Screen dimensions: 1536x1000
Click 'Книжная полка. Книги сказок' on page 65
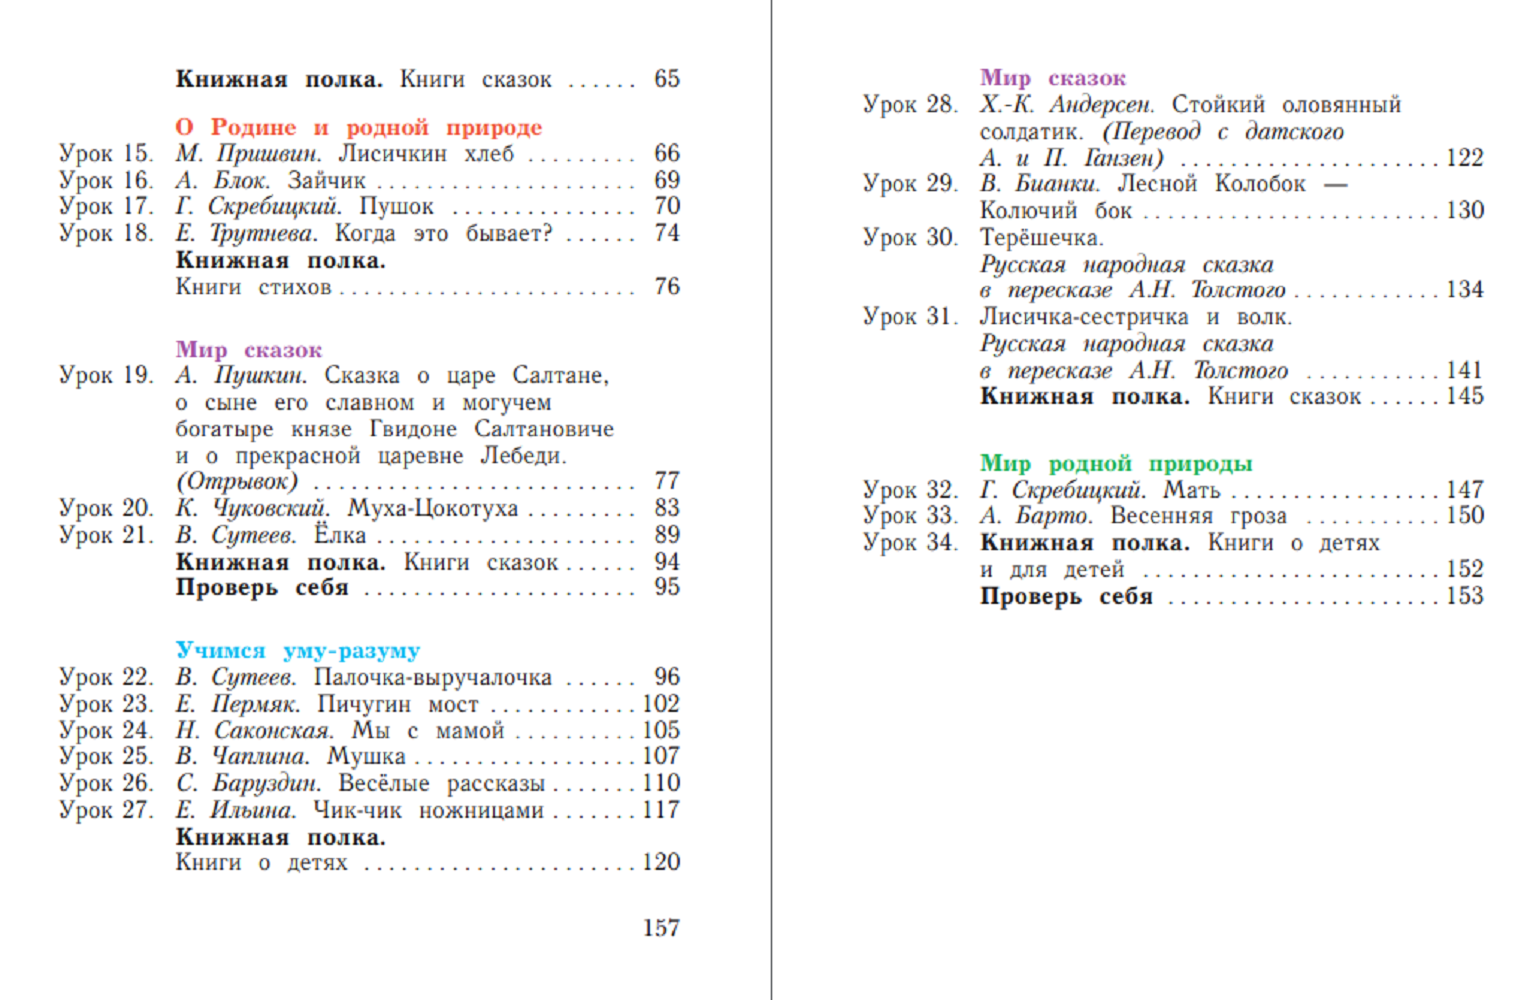point(428,79)
